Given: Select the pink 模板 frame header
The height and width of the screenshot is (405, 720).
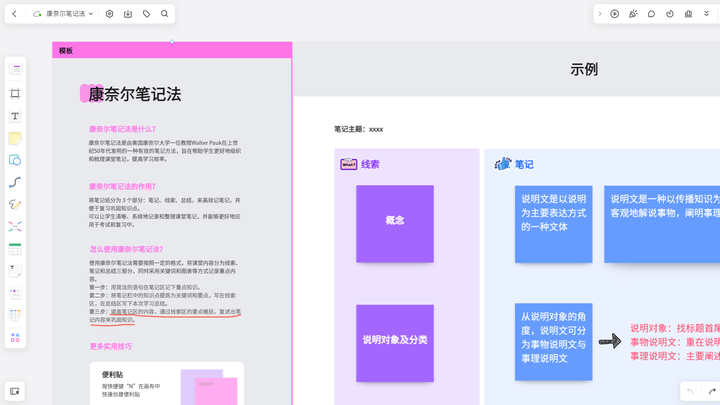Looking at the screenshot, I should click(172, 50).
